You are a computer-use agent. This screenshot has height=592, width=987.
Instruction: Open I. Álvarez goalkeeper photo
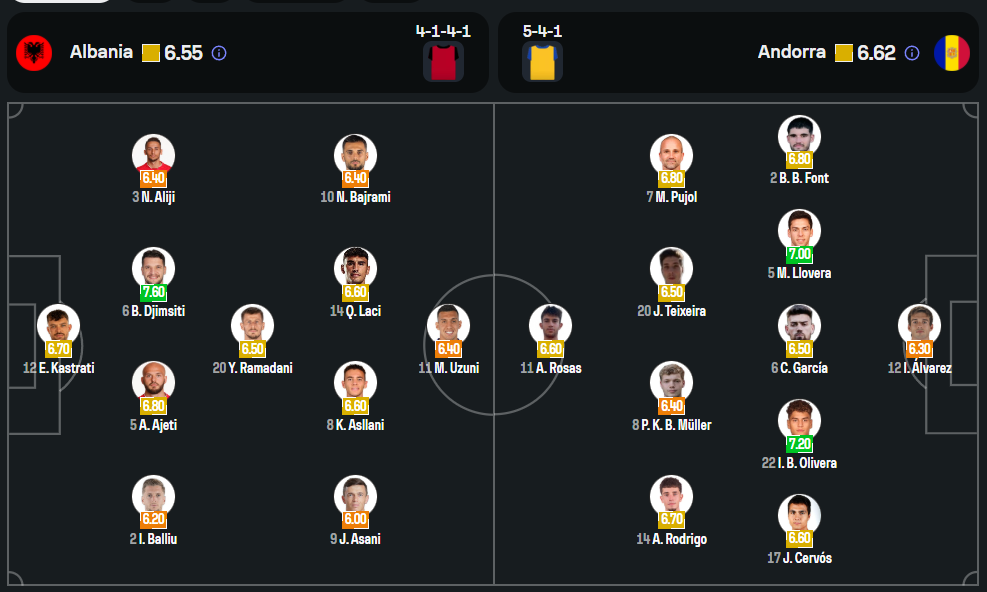919,325
